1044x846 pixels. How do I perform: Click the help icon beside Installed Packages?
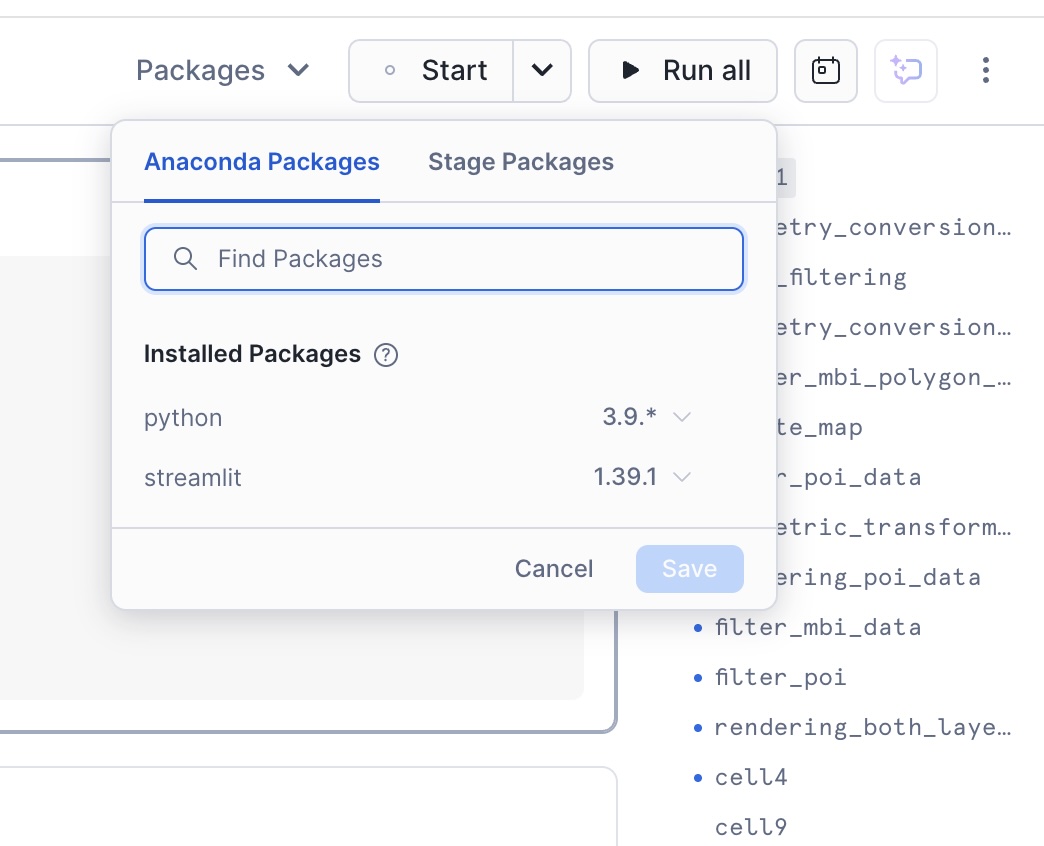pyautogui.click(x=385, y=355)
